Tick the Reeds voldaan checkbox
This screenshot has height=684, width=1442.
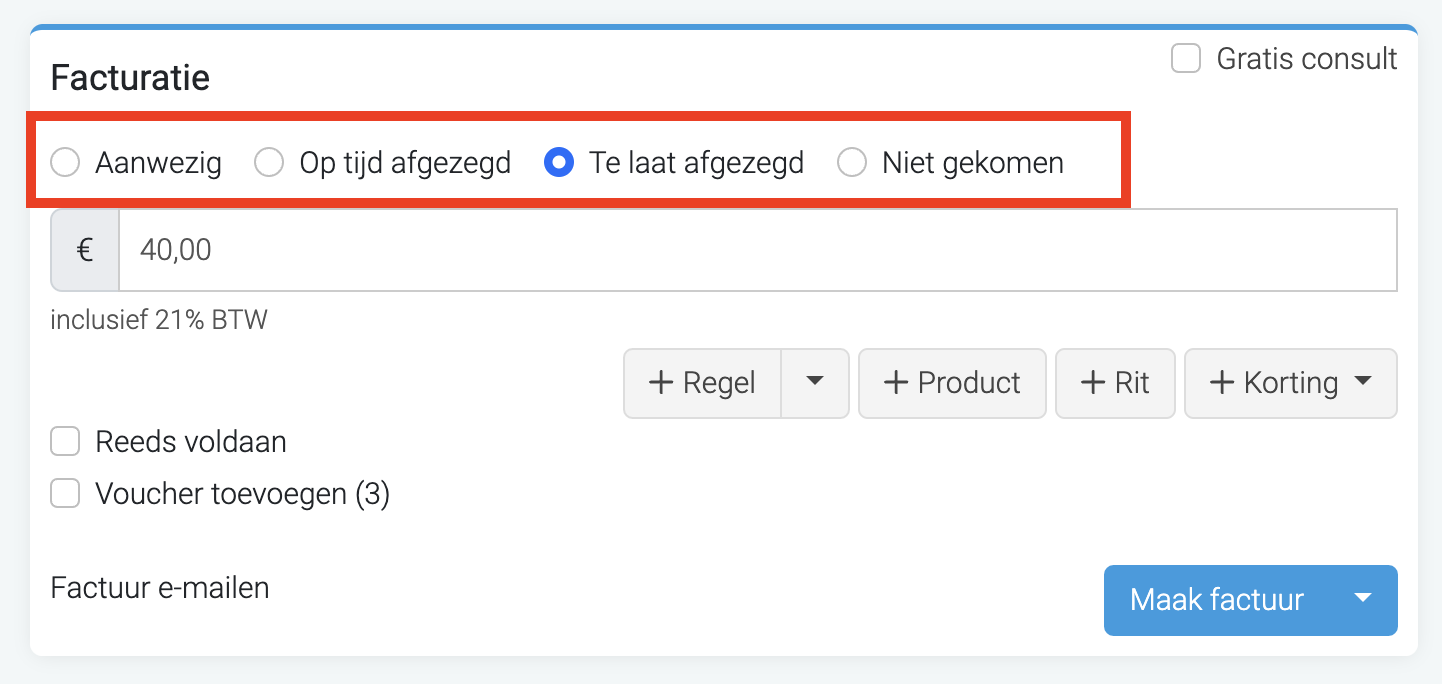click(66, 441)
